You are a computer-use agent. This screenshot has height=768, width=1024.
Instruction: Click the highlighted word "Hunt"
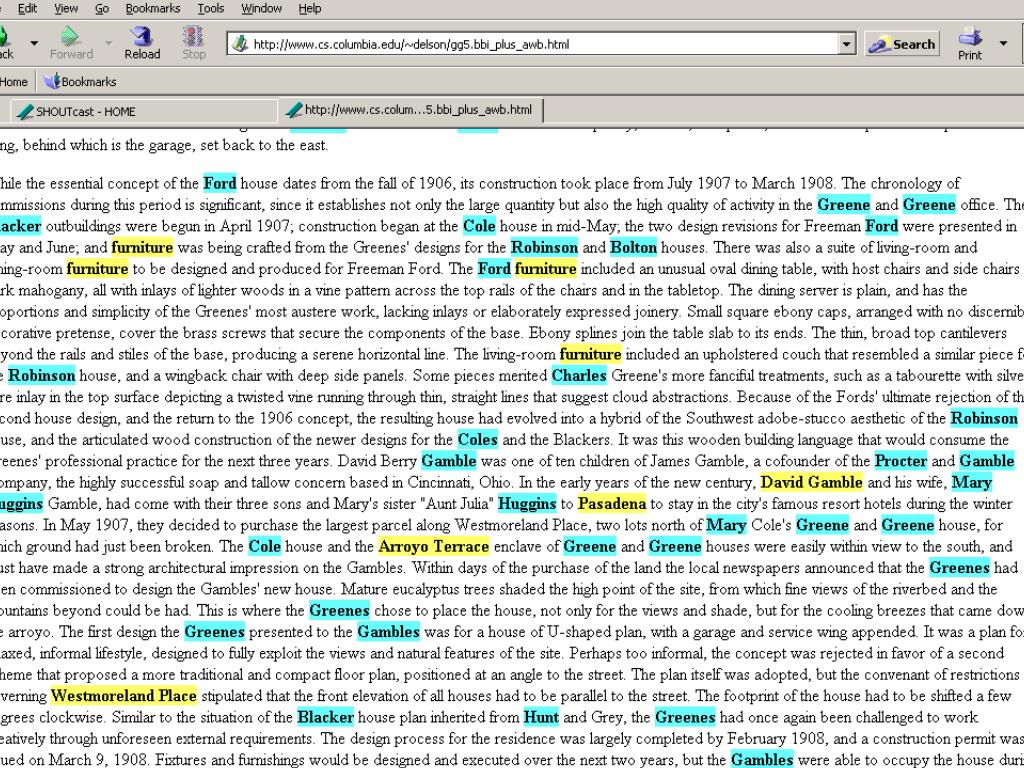pos(541,718)
